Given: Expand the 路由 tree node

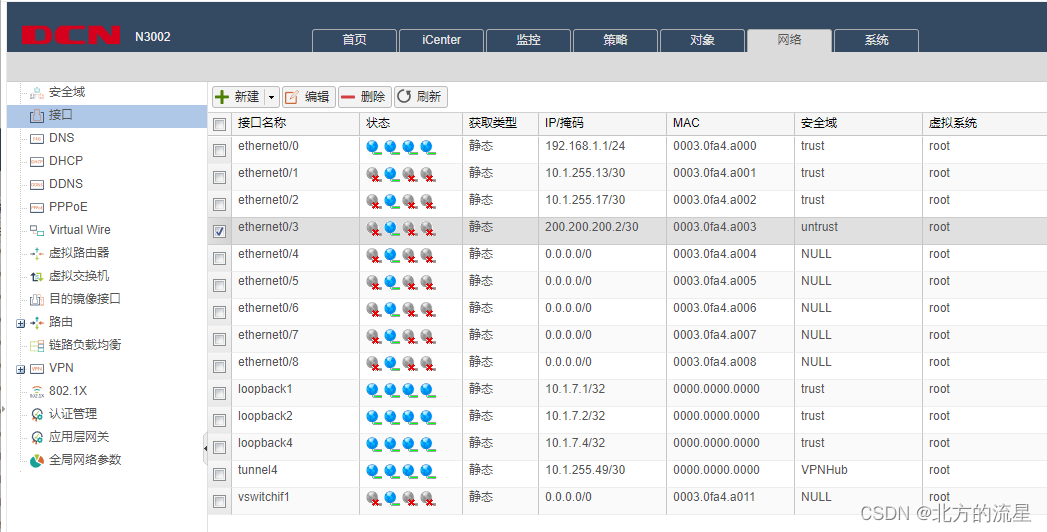Looking at the screenshot, I should click(21, 324).
